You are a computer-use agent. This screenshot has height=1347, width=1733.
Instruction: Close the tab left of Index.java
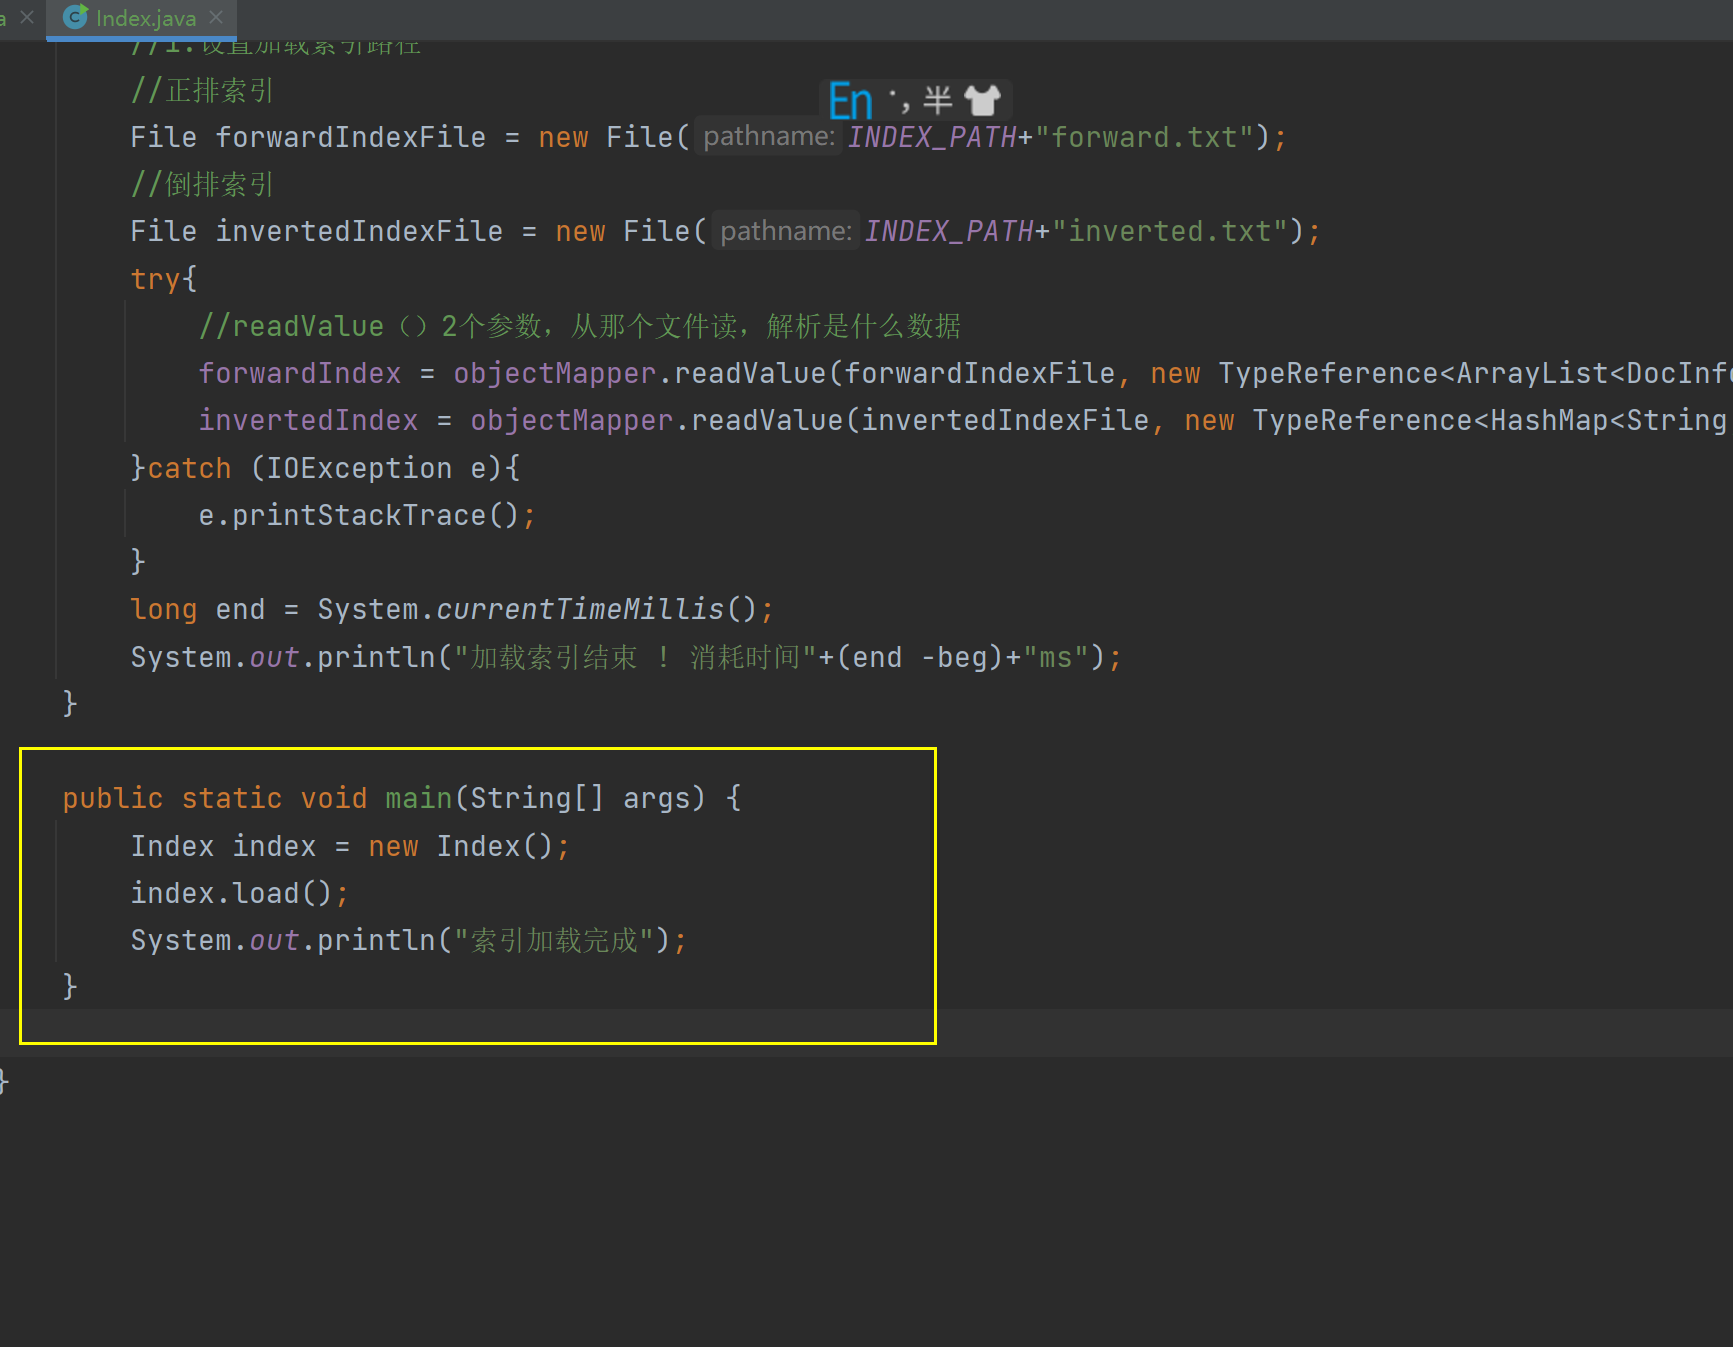click(27, 17)
